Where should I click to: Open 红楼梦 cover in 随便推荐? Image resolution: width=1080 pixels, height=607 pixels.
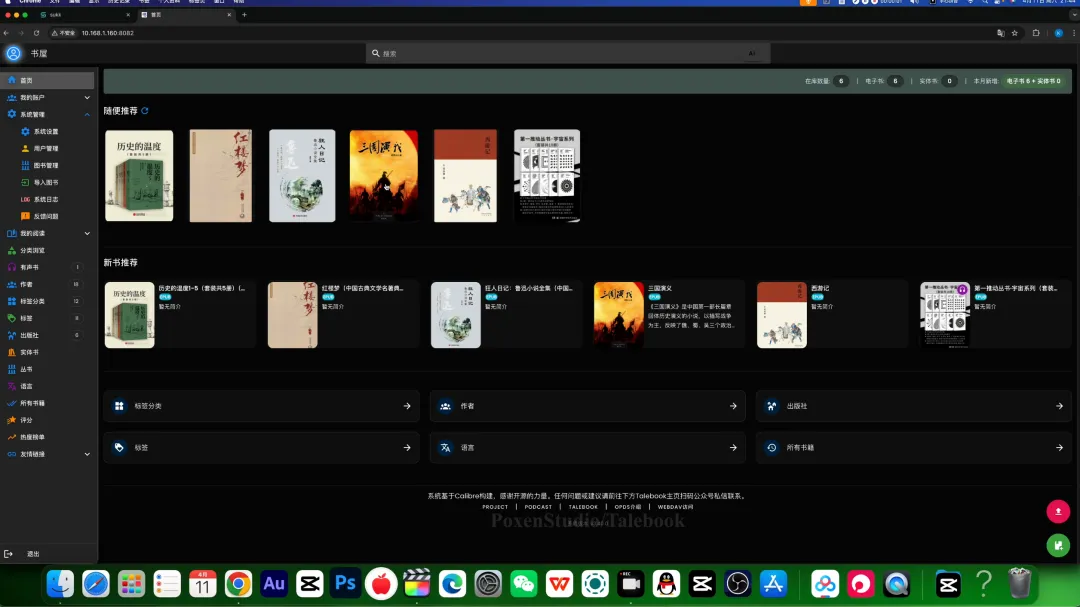click(x=220, y=176)
